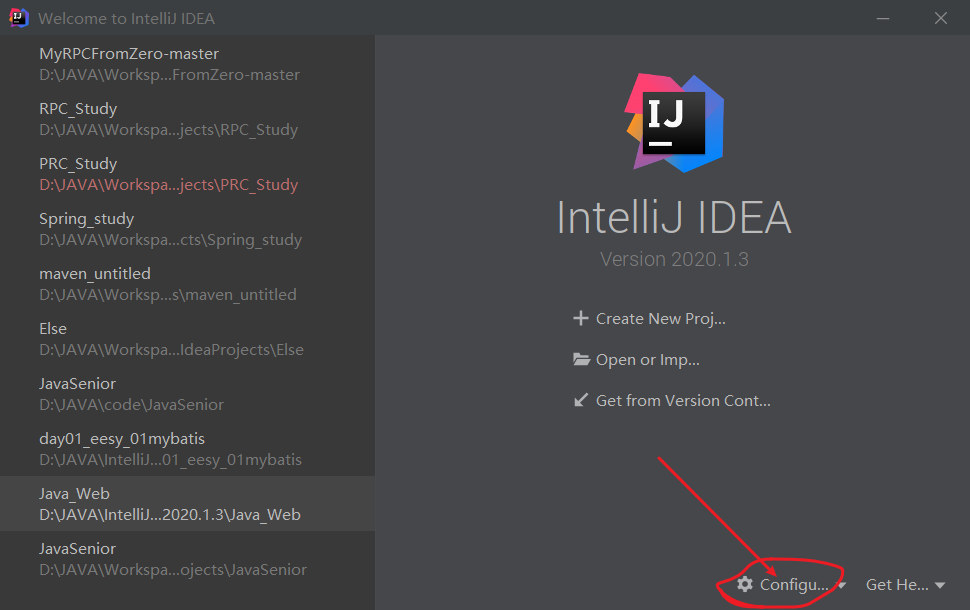Image resolution: width=970 pixels, height=610 pixels.
Task: Open recent project PRC_Study
Action: (187, 174)
